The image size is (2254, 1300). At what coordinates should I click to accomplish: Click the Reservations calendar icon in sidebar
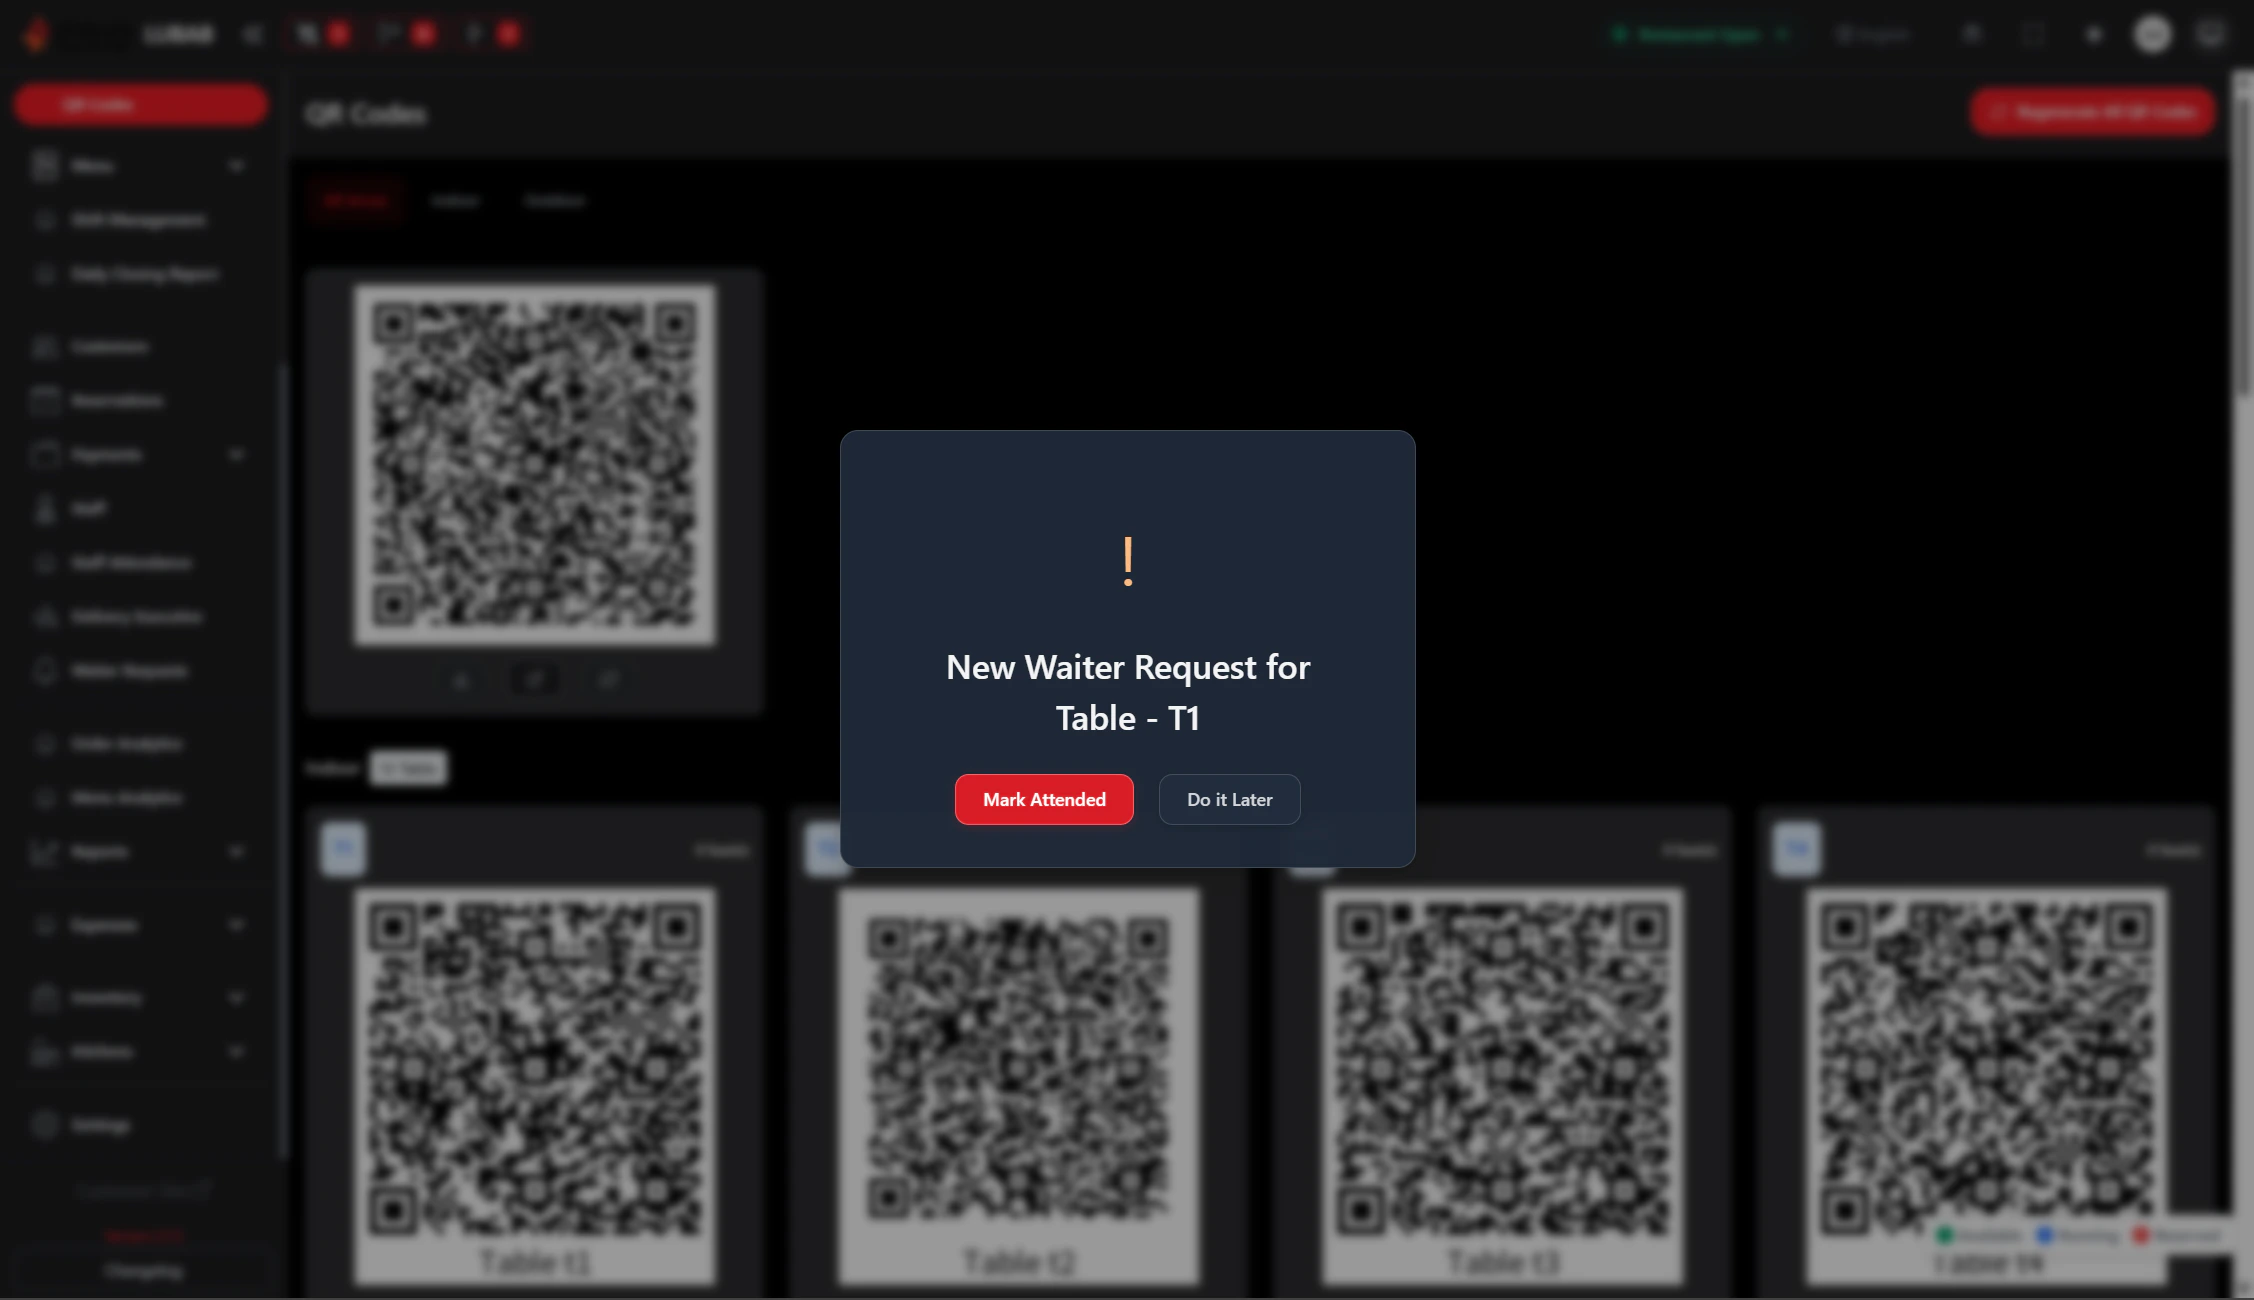(x=45, y=401)
